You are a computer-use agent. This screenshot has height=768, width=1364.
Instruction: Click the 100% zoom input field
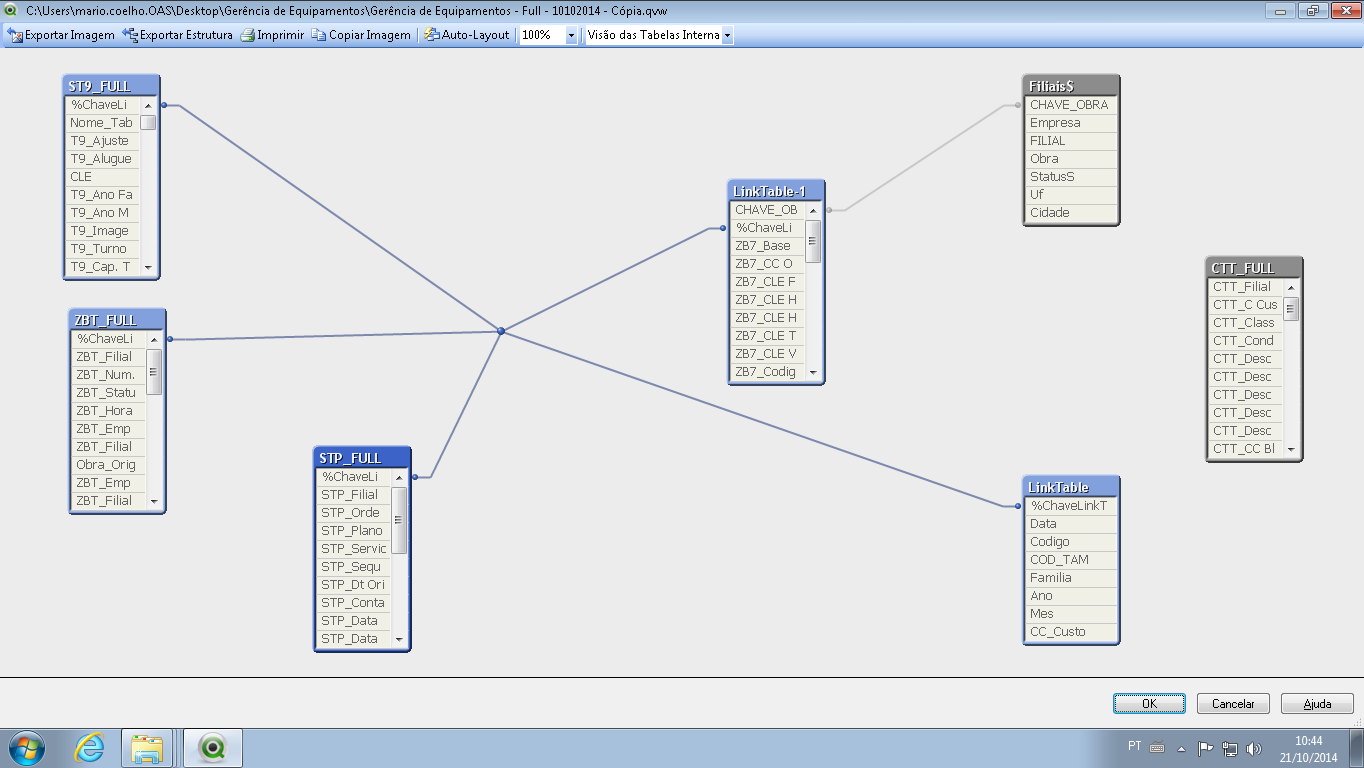[x=542, y=35]
